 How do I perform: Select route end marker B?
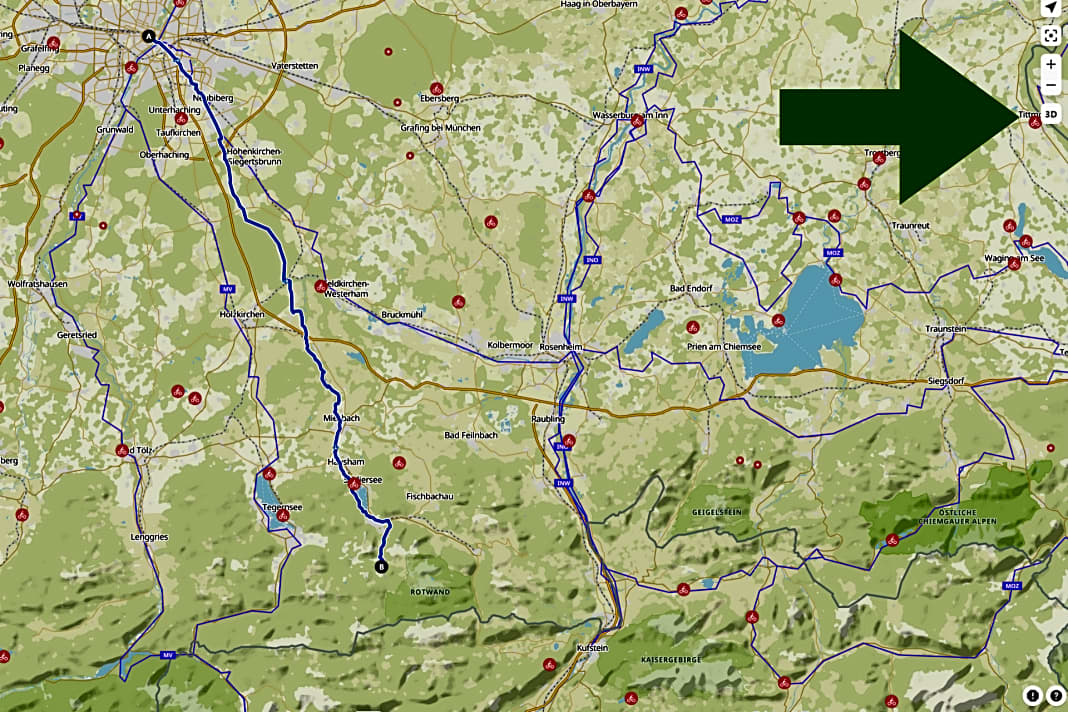click(381, 567)
